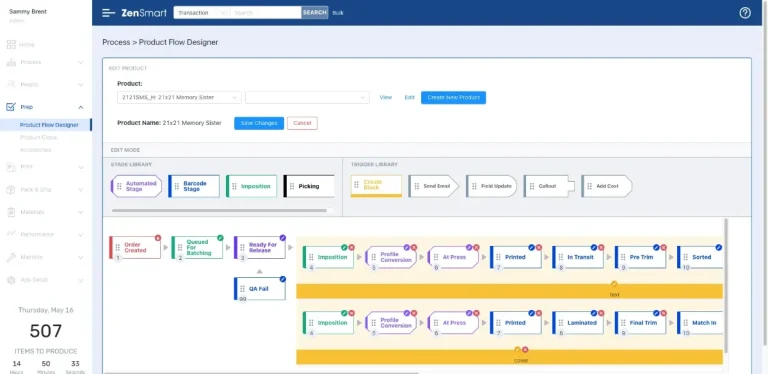Save the product with Save Changes
This screenshot has width=768, height=374.
(259, 123)
